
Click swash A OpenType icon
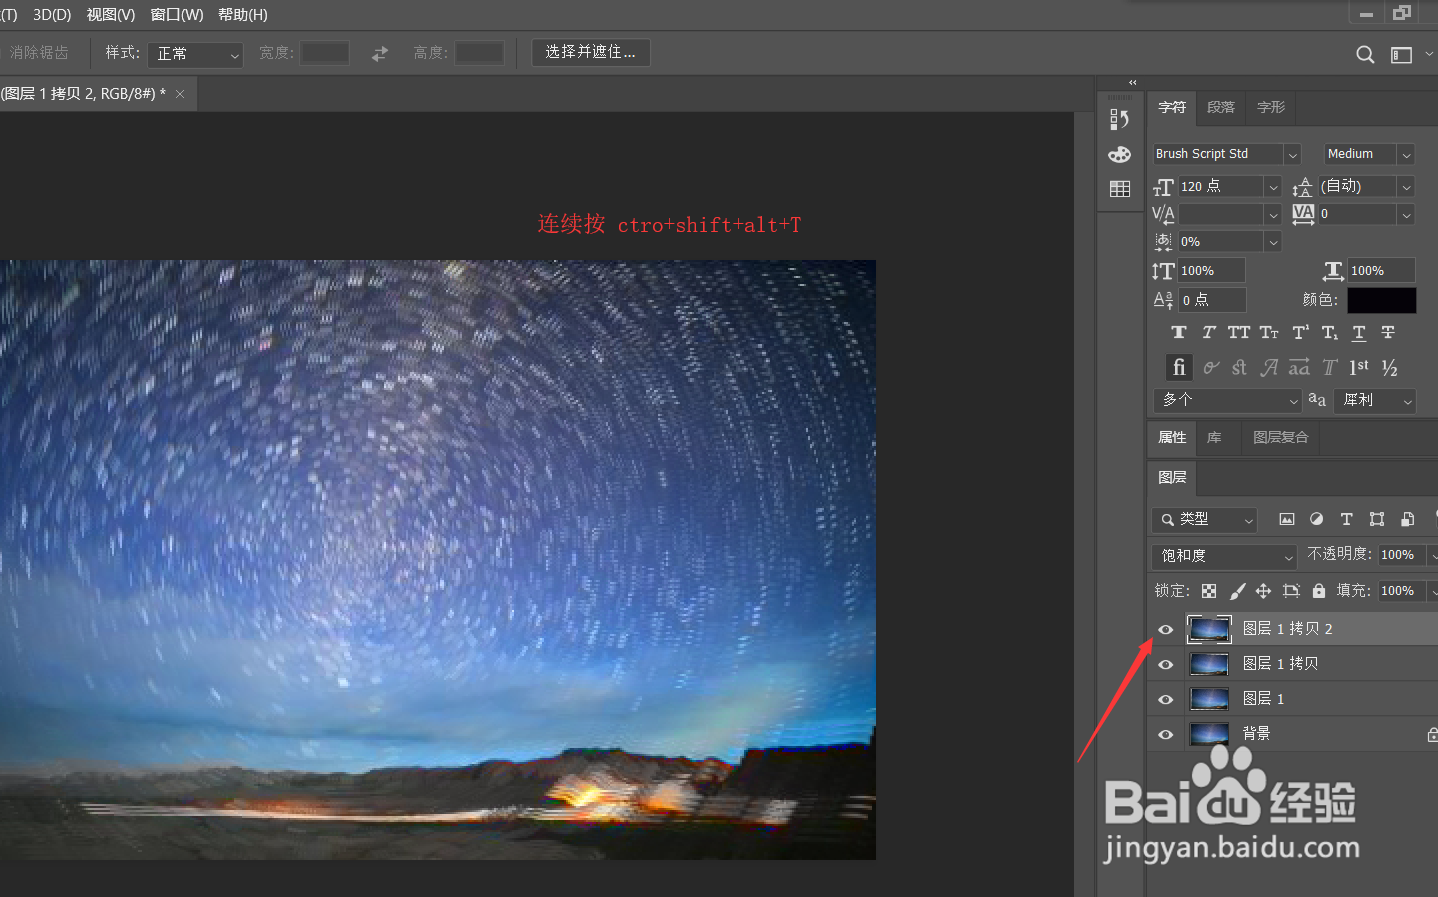click(x=1269, y=368)
